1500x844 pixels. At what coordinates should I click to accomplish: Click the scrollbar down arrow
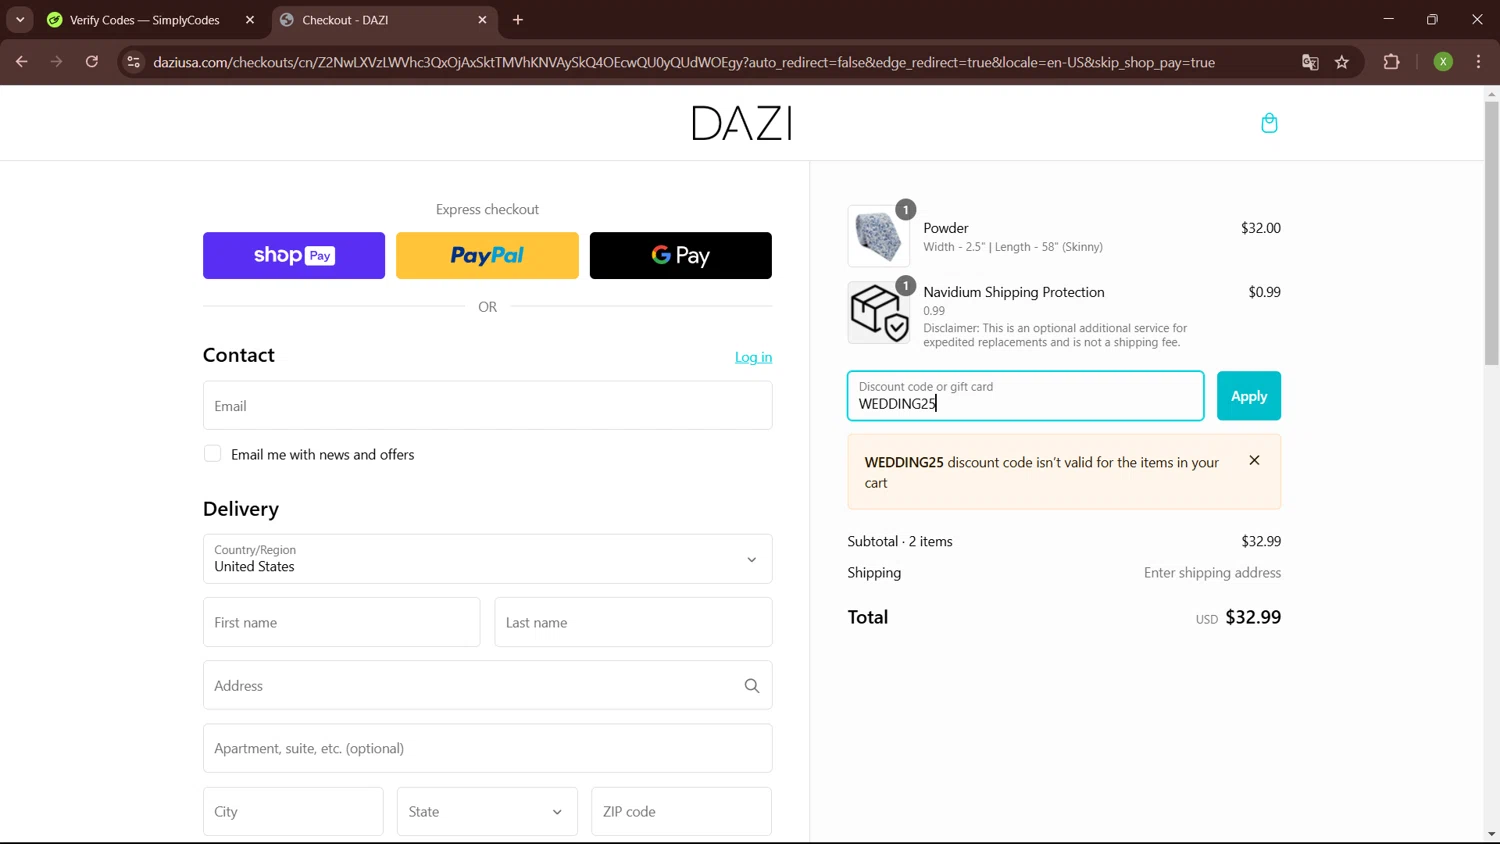[x=1491, y=834]
